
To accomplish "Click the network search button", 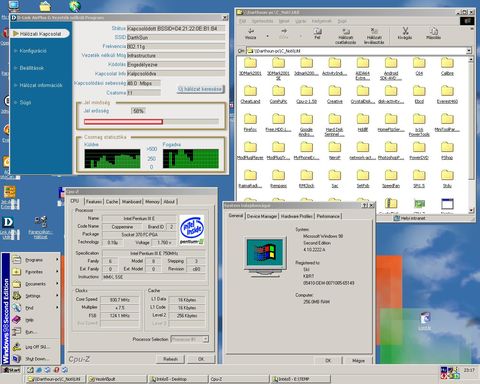I will tap(200, 89).
